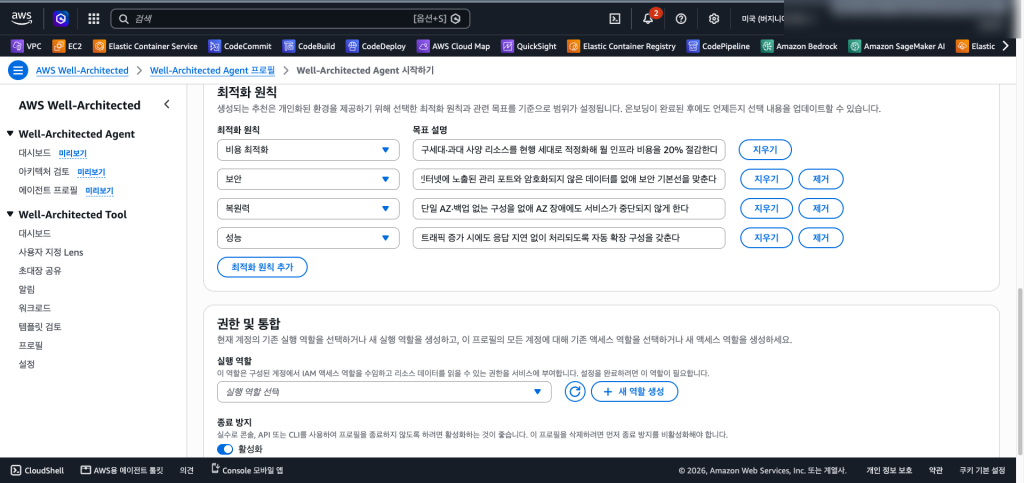The image size is (1024, 483).
Task: Collapse the Well-Architected Agent sidebar section
Action: pos(10,134)
